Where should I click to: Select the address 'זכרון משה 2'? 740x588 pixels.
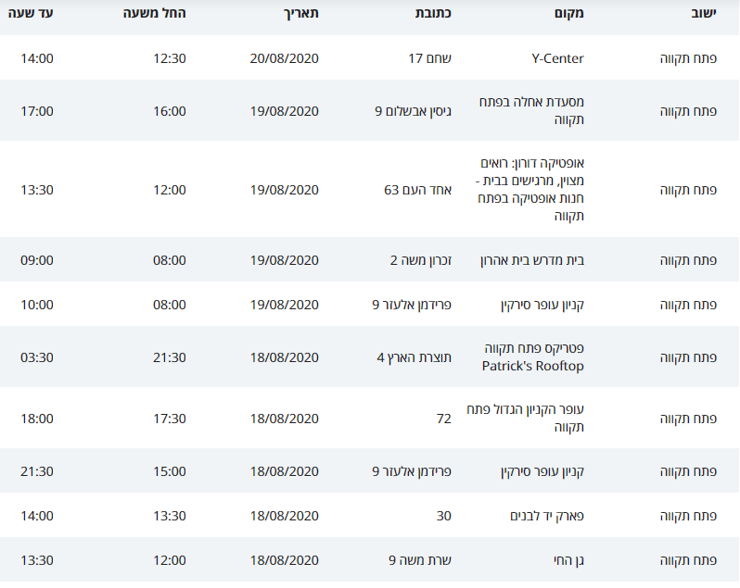[420, 260]
